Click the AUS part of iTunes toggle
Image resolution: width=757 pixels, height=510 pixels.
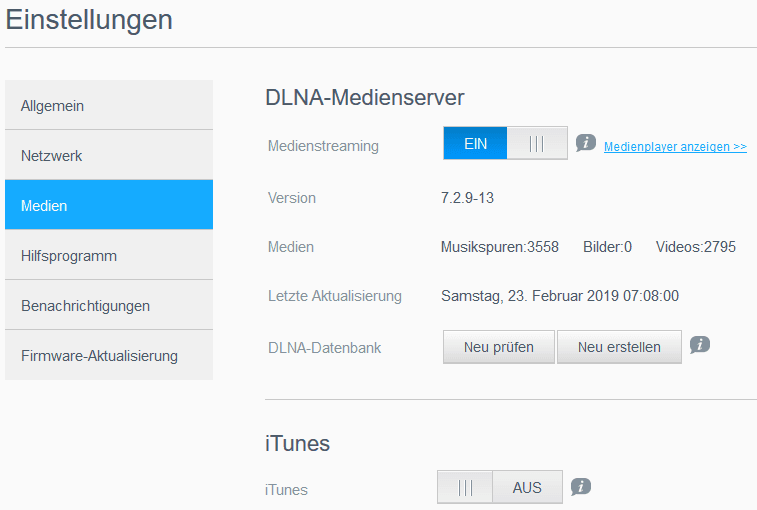click(x=527, y=487)
